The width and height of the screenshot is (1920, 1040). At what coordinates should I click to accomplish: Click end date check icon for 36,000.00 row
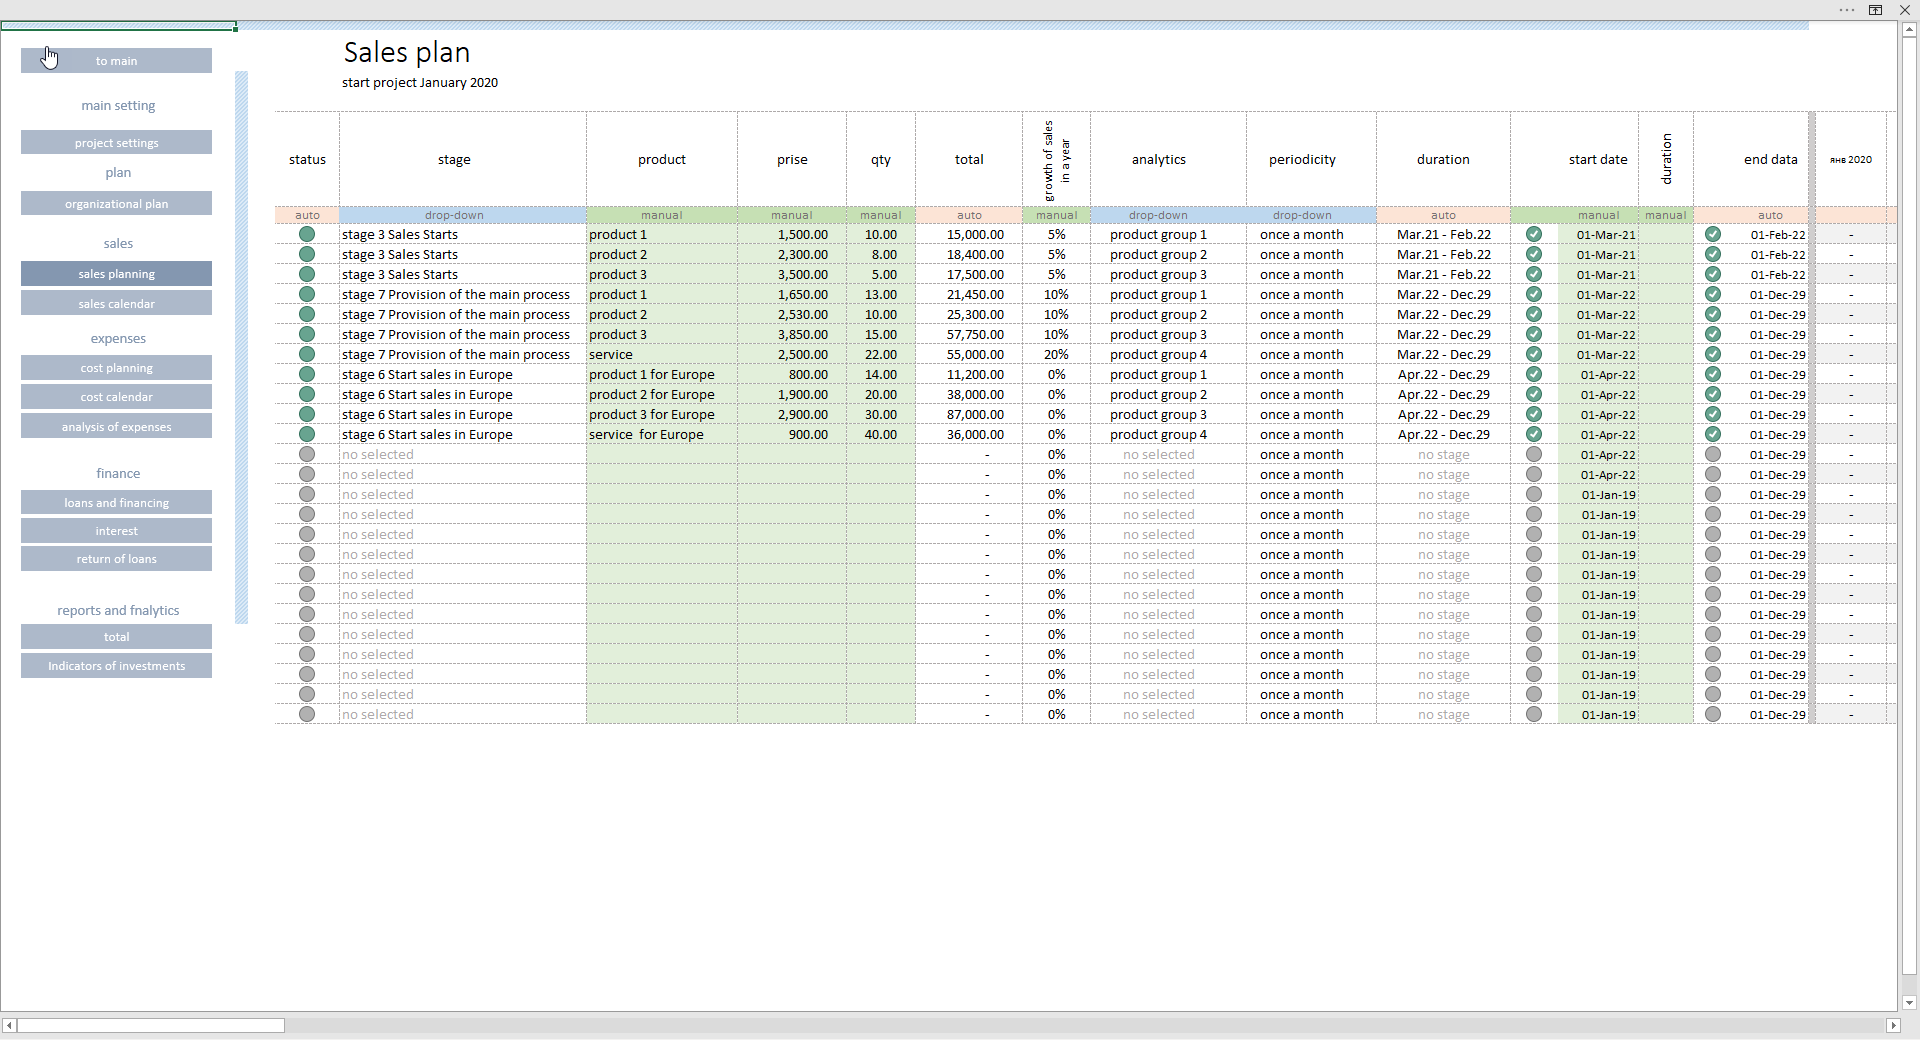pos(1713,434)
